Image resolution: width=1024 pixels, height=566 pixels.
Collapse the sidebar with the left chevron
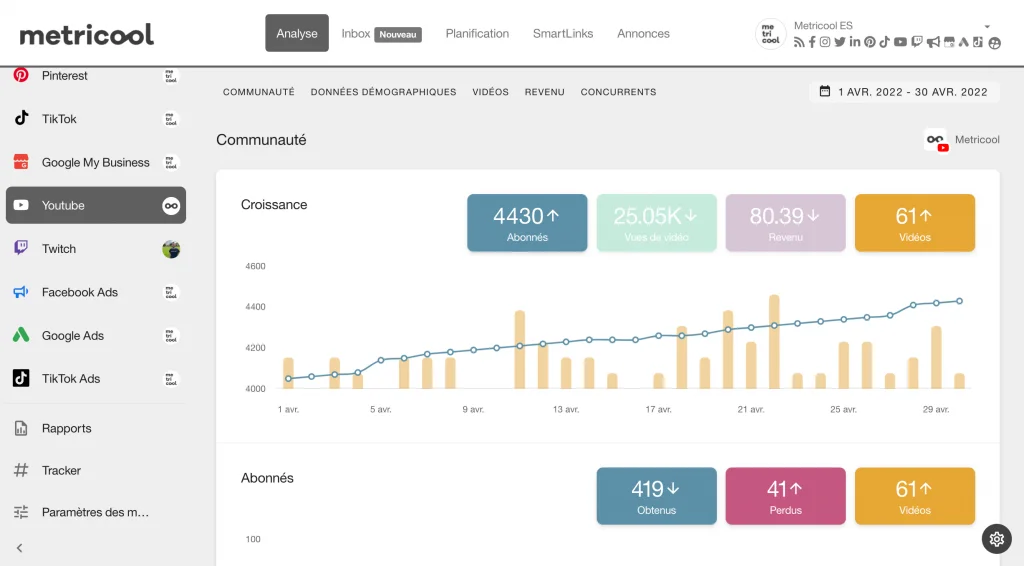(20, 548)
